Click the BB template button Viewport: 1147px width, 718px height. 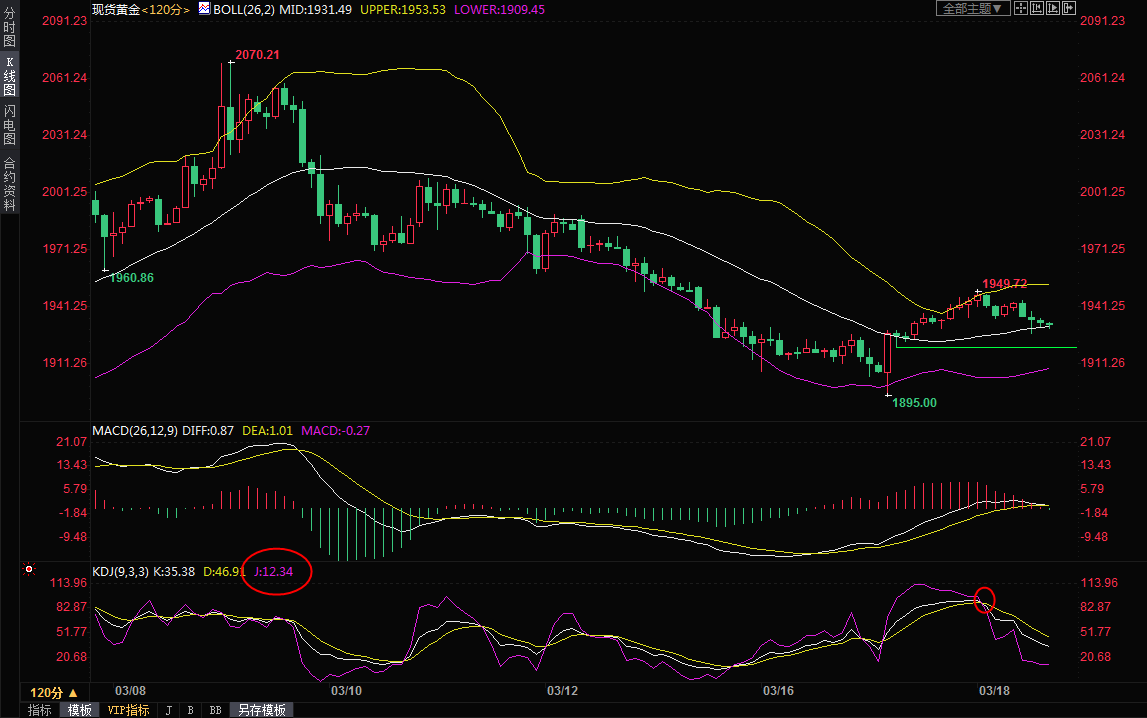click(x=214, y=710)
